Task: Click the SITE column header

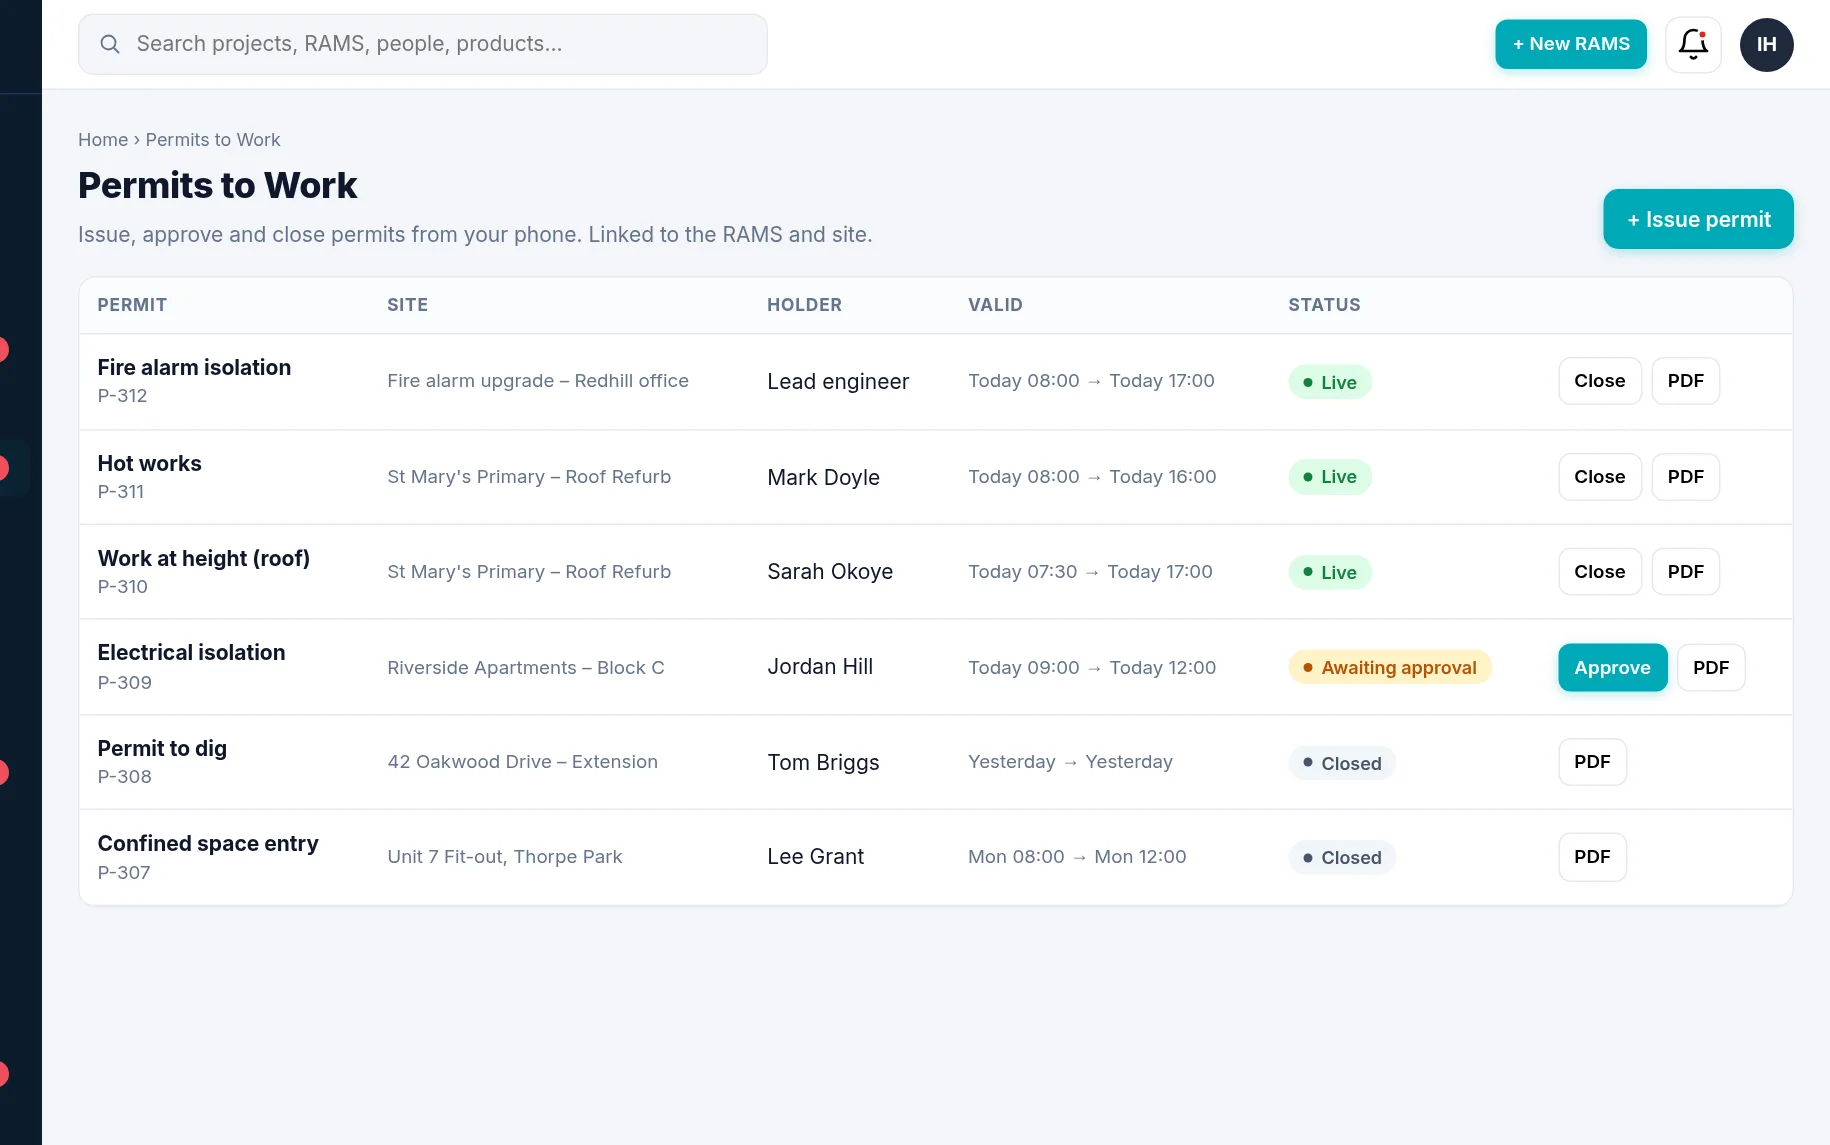Action: tap(408, 305)
